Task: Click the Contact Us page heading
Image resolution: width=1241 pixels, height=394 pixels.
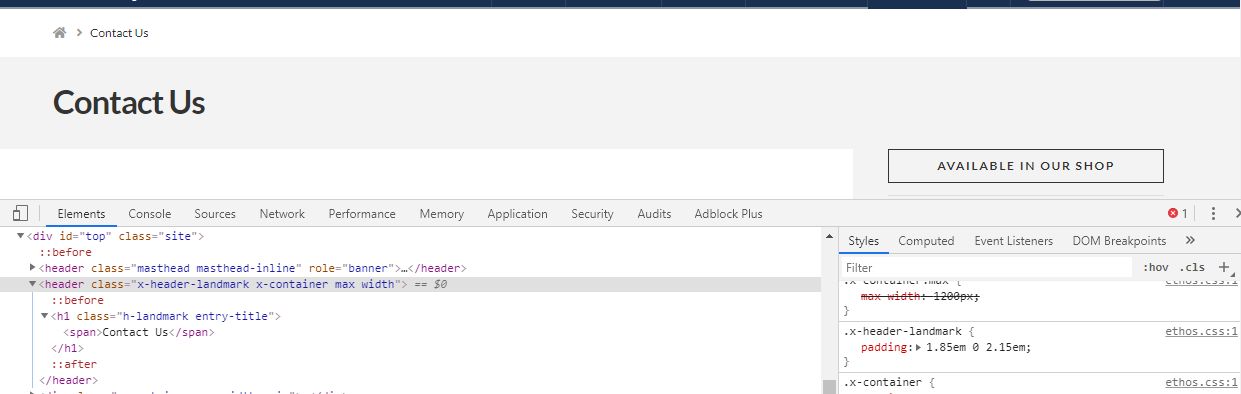Action: click(129, 102)
